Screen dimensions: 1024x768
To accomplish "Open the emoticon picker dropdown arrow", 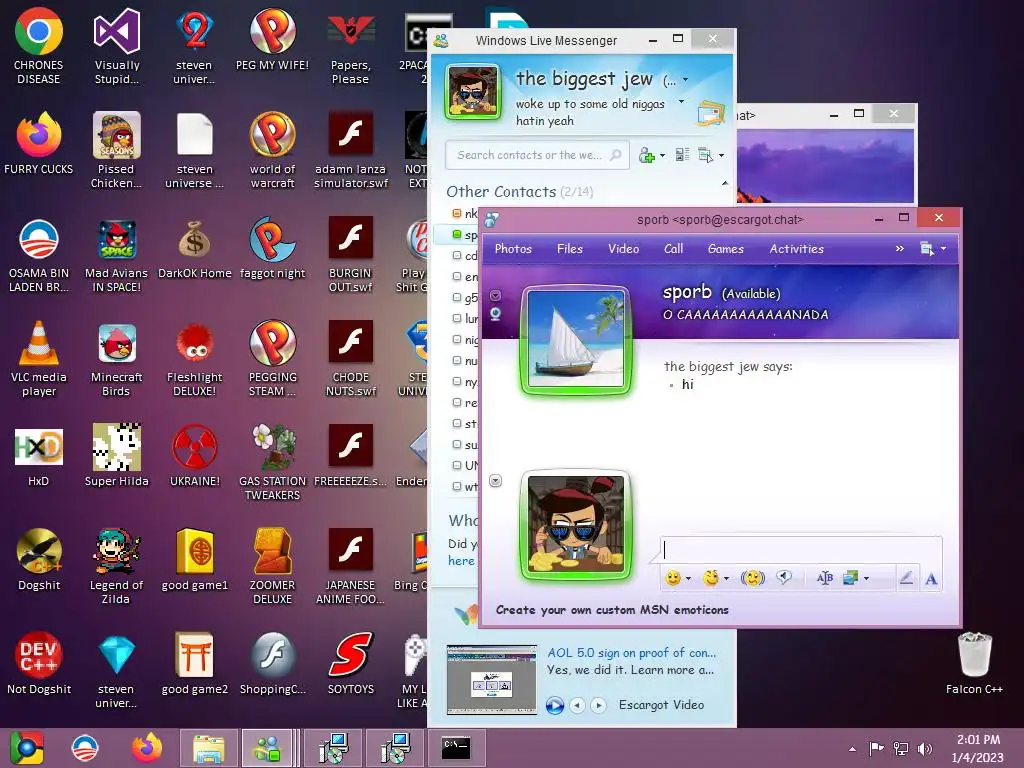I will [x=688, y=579].
